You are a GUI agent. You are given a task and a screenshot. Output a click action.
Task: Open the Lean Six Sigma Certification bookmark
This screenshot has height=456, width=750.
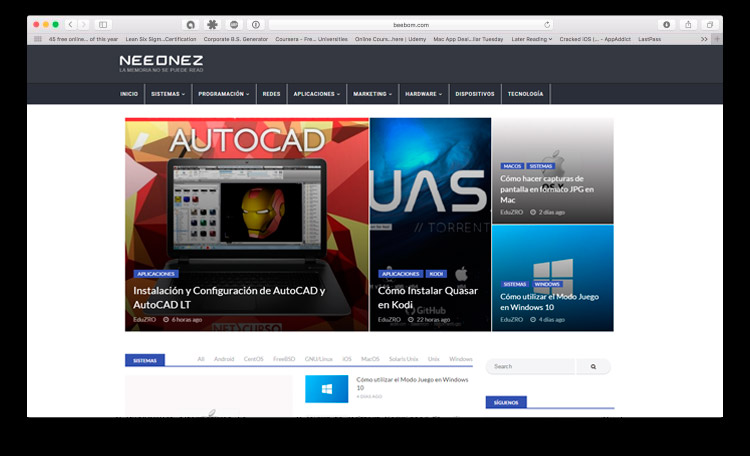click(x=161, y=39)
